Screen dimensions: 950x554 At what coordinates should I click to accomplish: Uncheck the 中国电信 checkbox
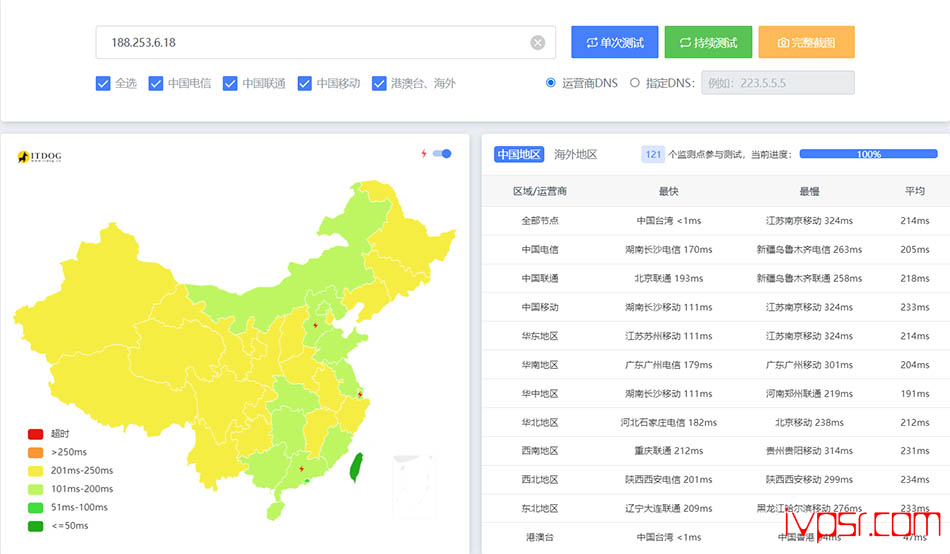pos(156,83)
